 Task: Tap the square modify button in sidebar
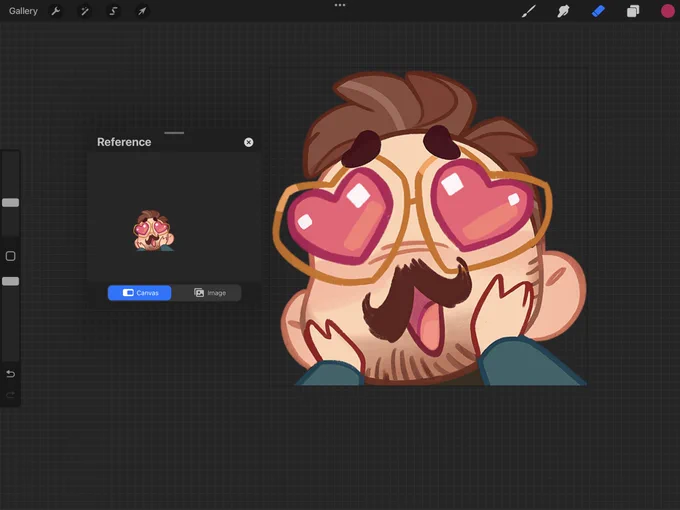pyautogui.click(x=10, y=256)
